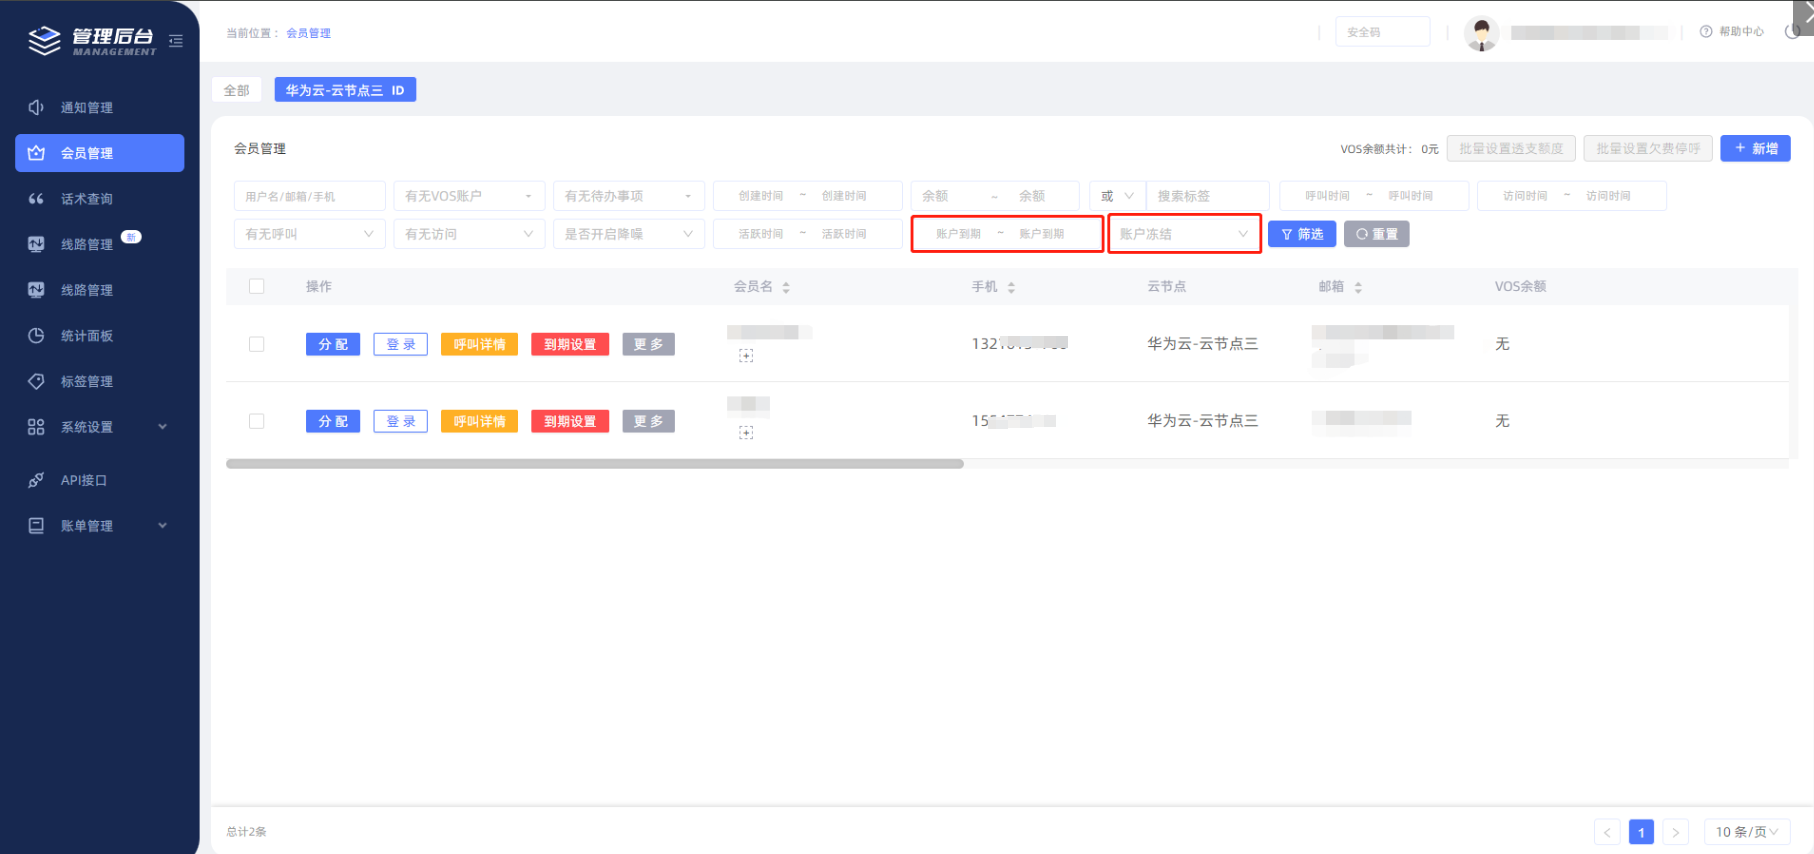Check the first member row checkbox
Image resolution: width=1814 pixels, height=854 pixels.
[257, 344]
